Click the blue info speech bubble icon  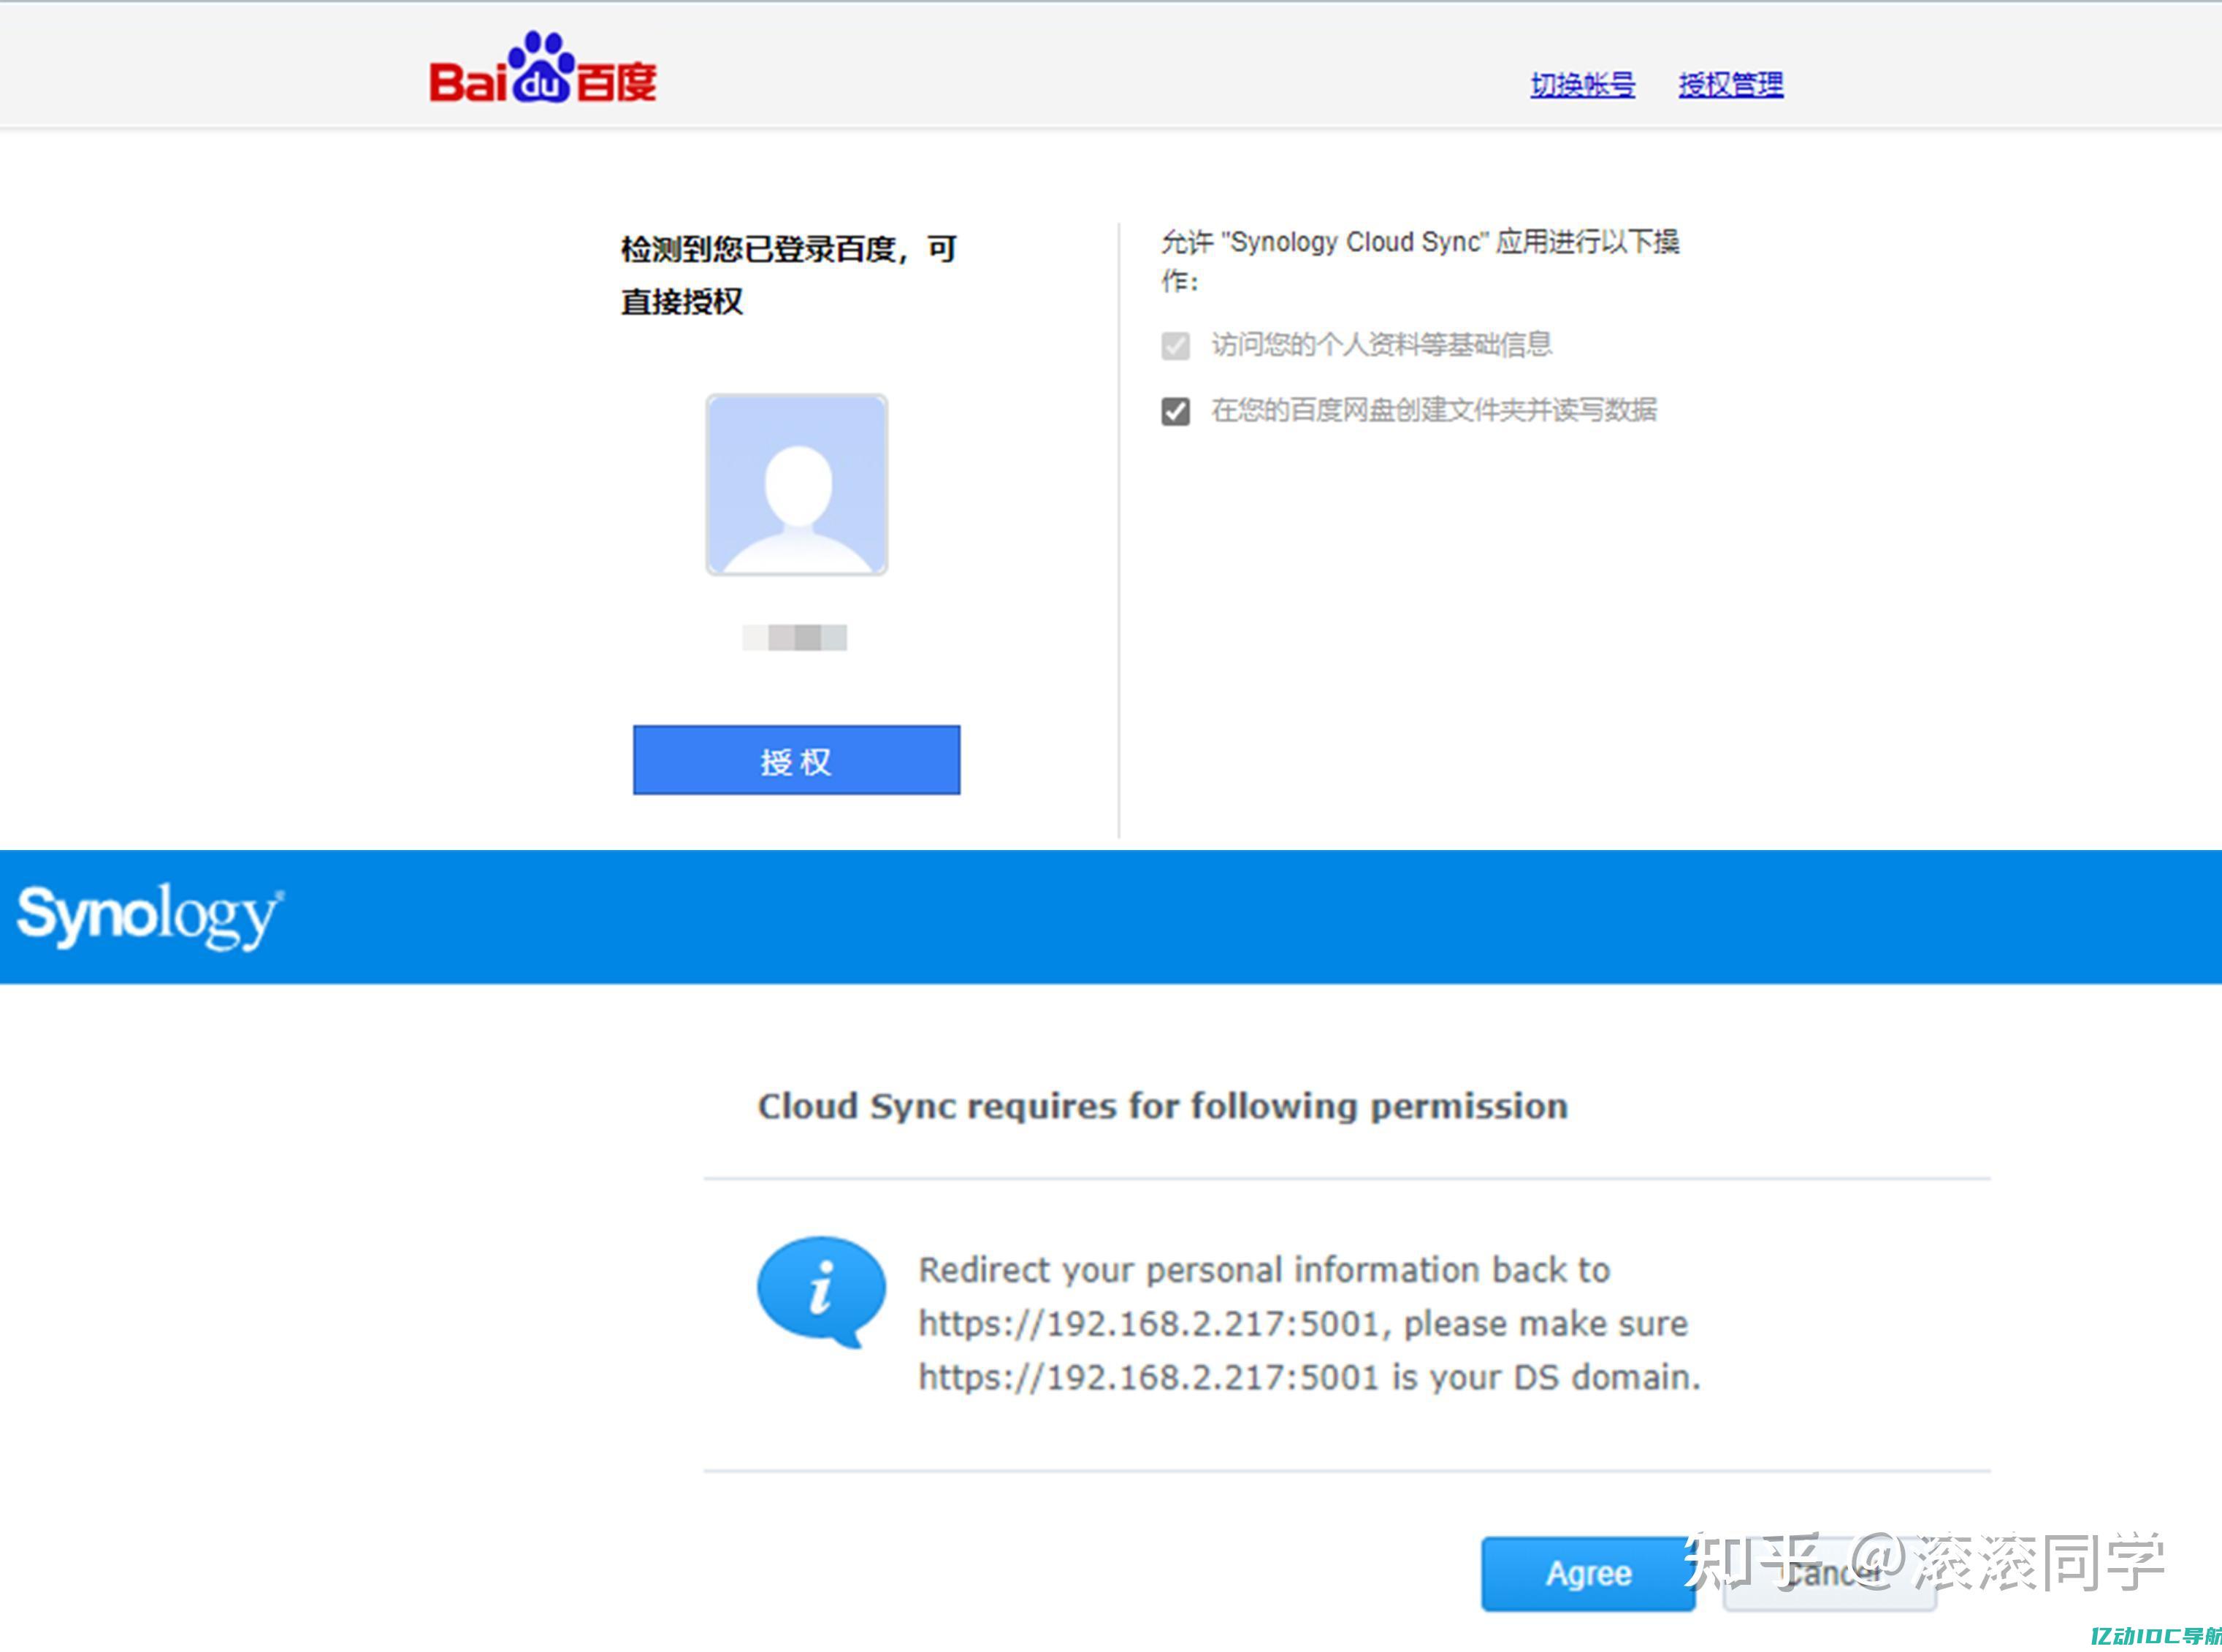point(821,1292)
